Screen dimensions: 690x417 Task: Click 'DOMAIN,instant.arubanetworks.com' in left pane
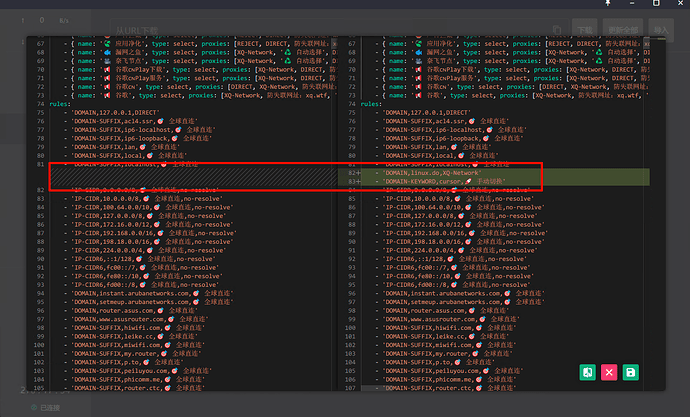coord(152,293)
